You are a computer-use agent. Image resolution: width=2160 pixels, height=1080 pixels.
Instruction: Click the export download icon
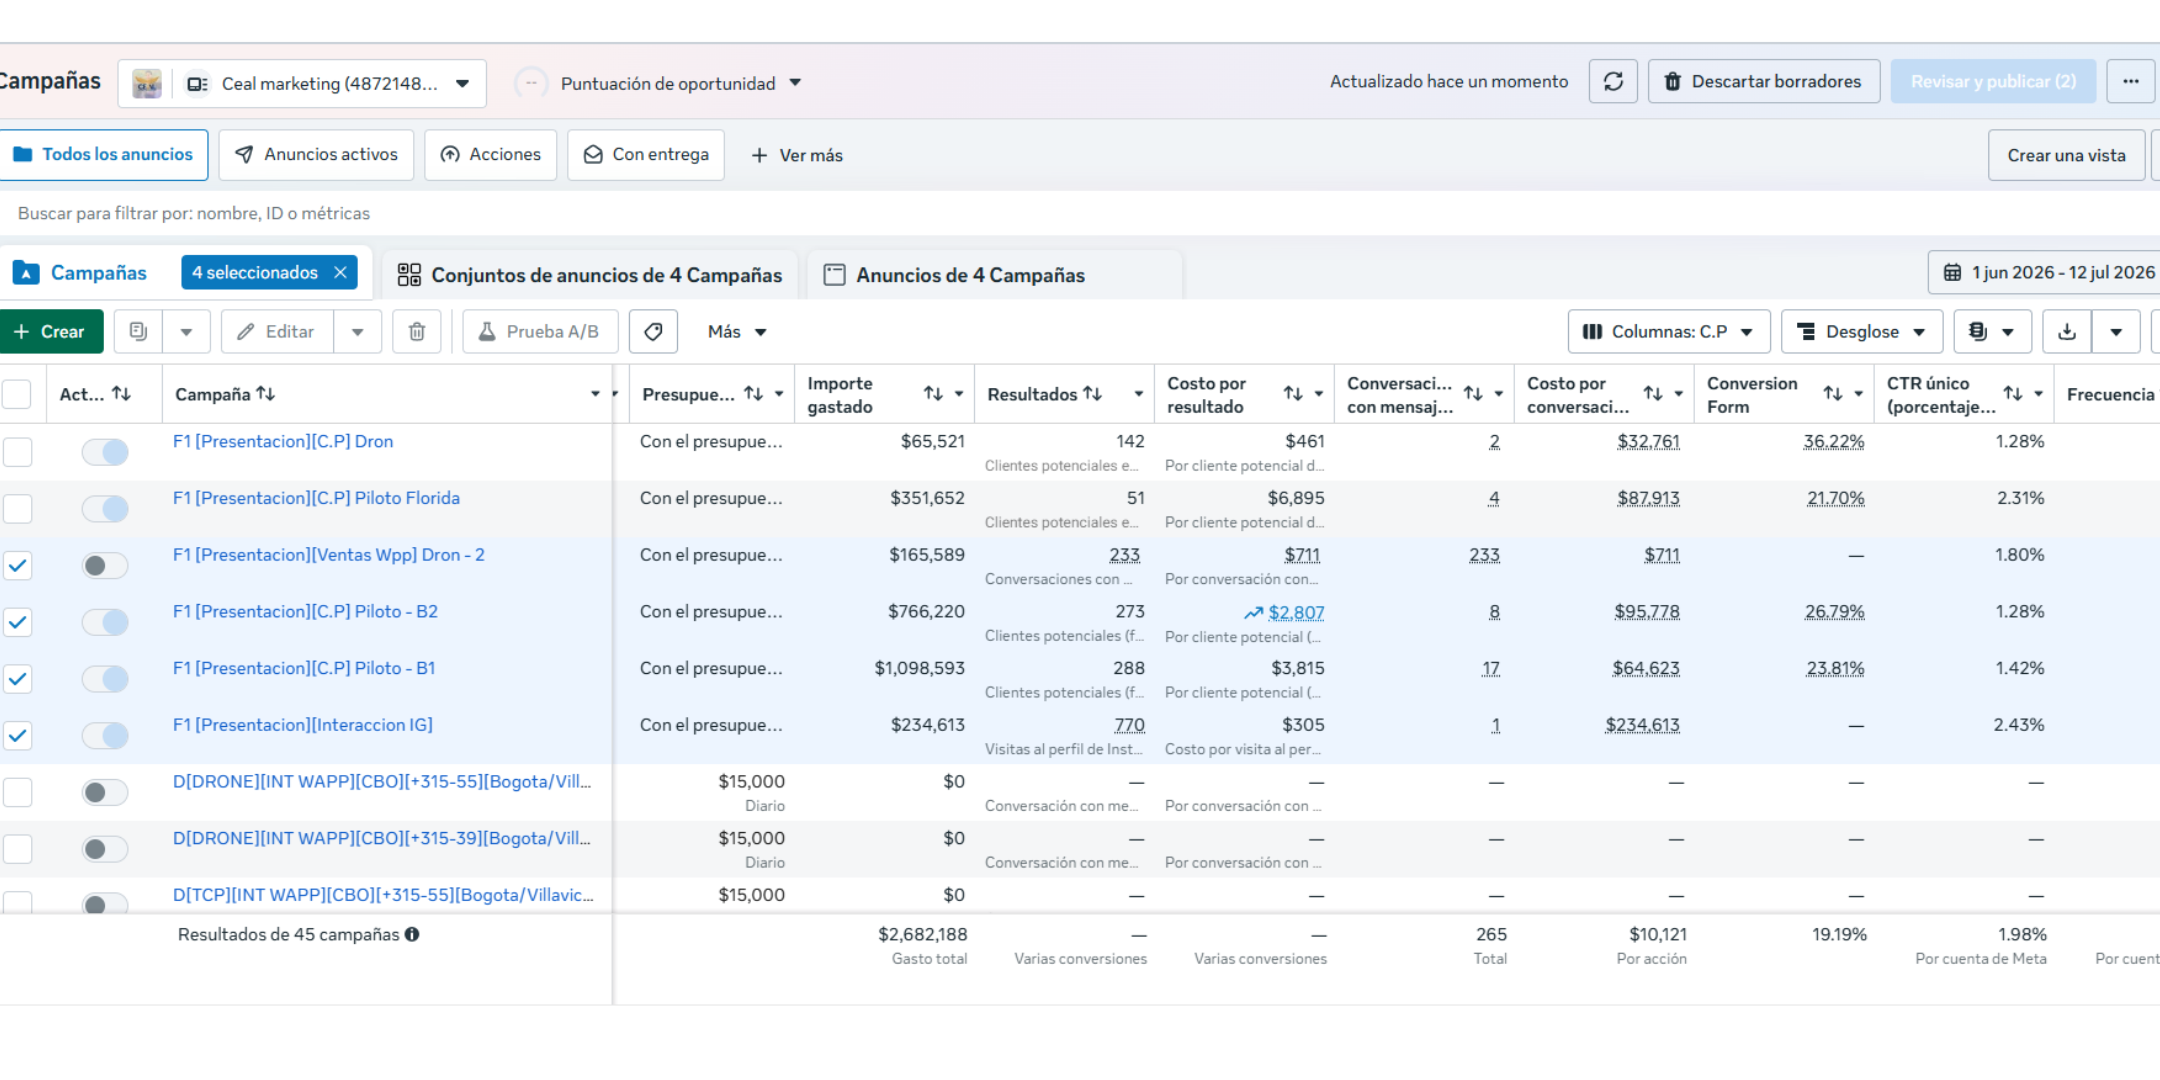coord(2067,332)
